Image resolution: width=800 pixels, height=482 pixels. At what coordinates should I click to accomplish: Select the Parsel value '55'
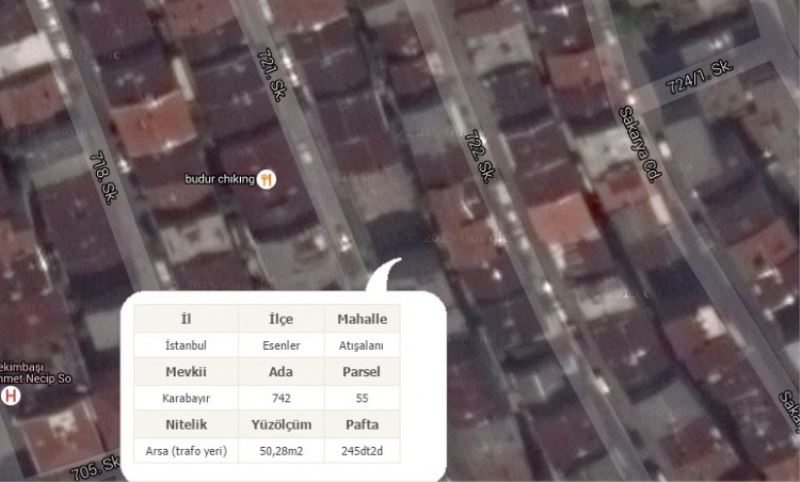click(x=362, y=398)
